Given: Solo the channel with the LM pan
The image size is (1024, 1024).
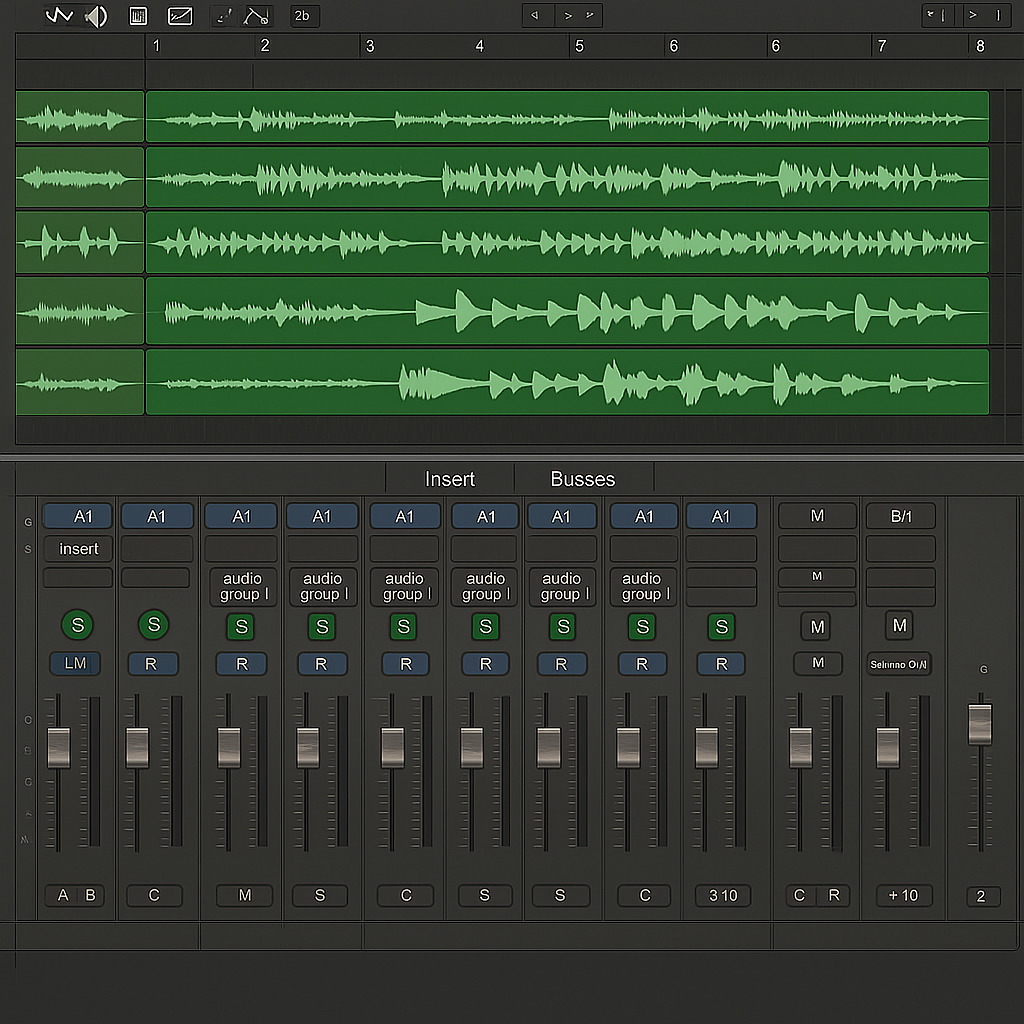Looking at the screenshot, I should [x=78, y=625].
